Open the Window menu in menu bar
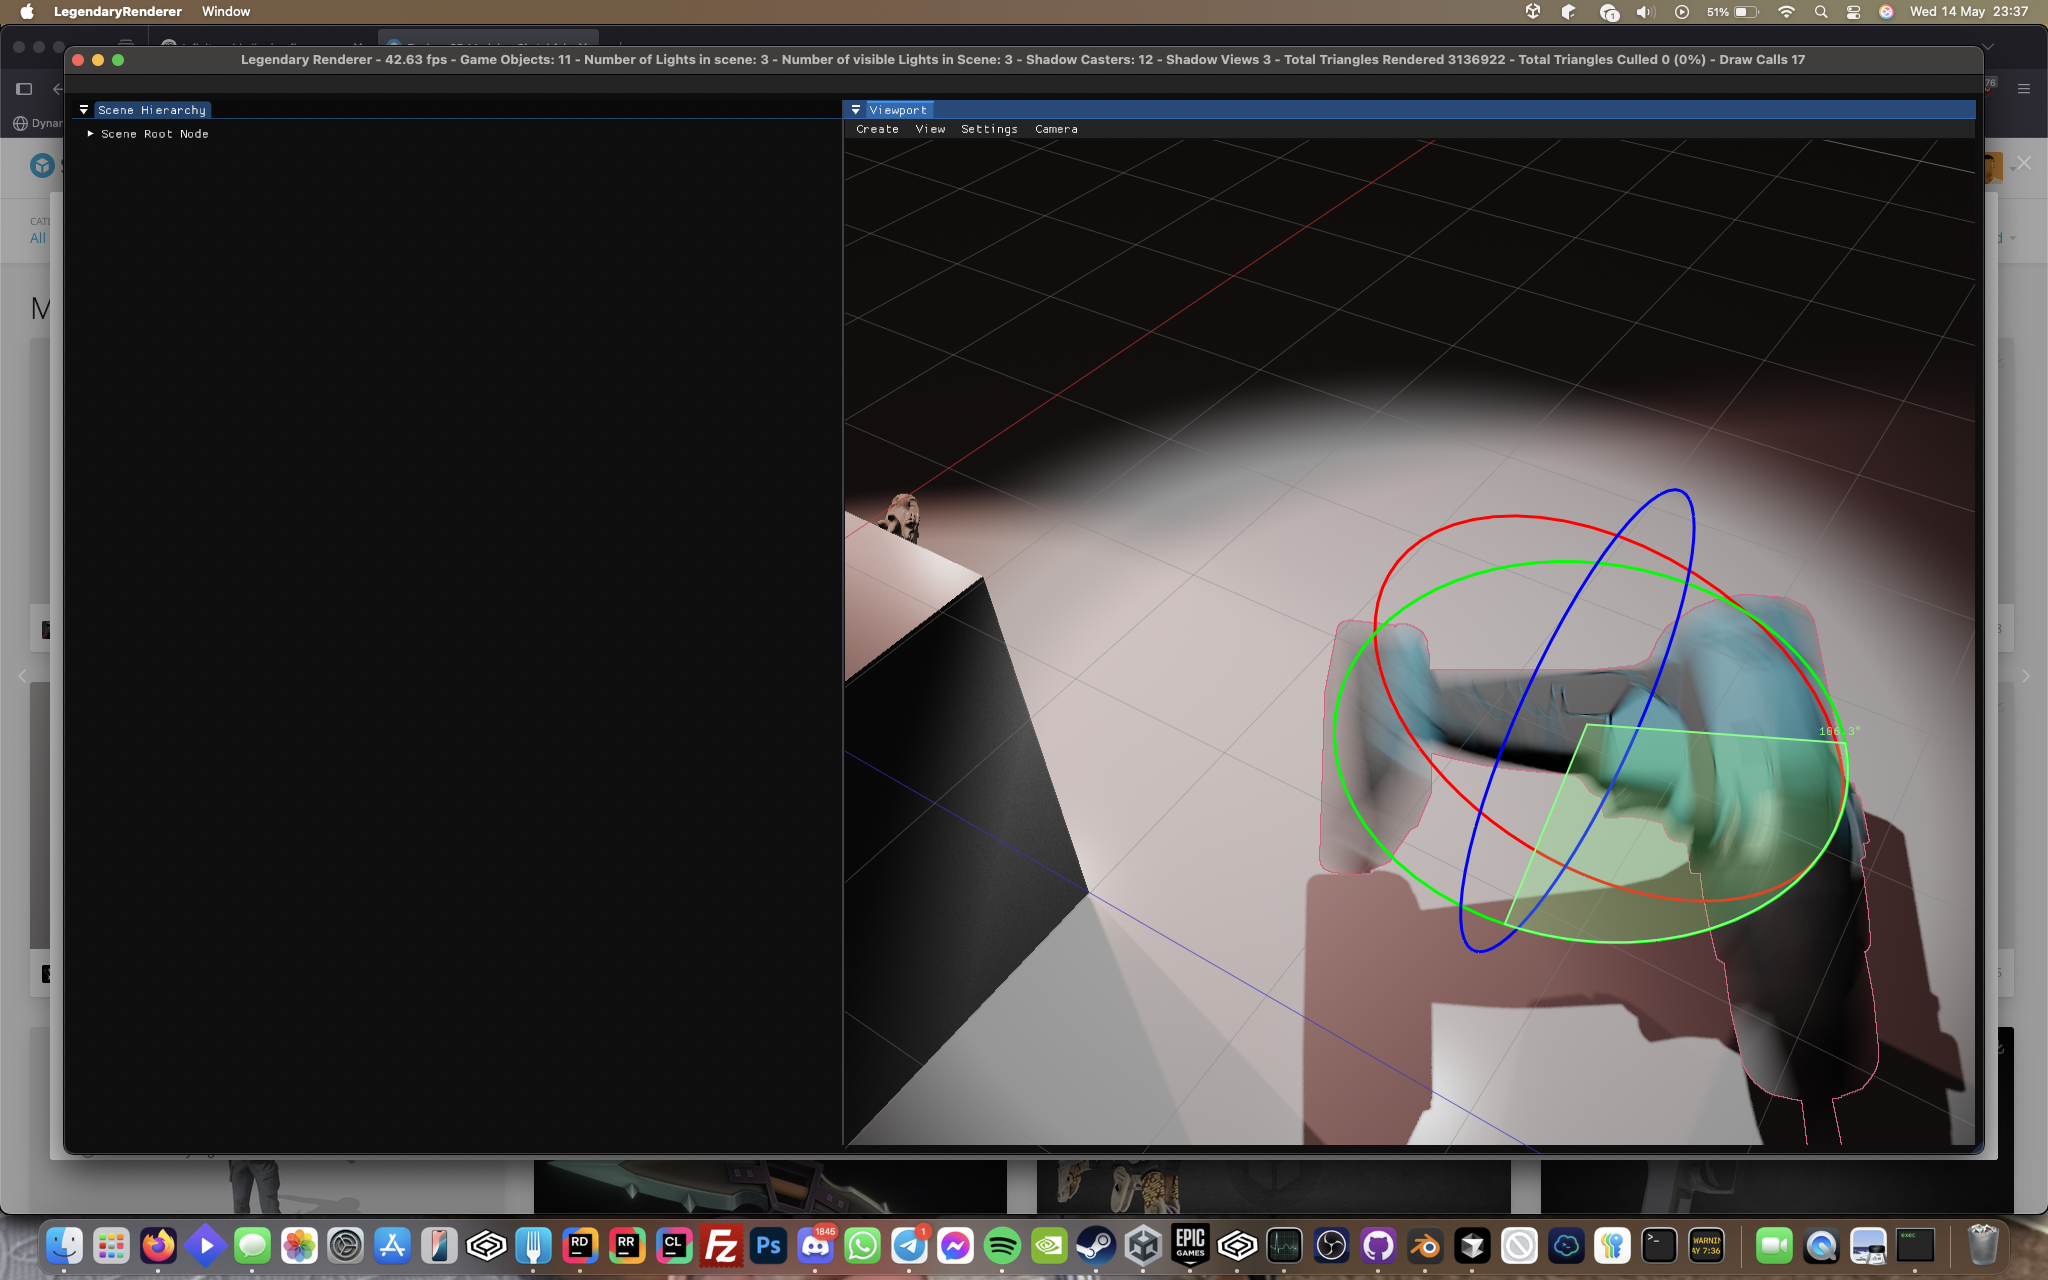Screen dimensions: 2048x1280 click(x=226, y=12)
